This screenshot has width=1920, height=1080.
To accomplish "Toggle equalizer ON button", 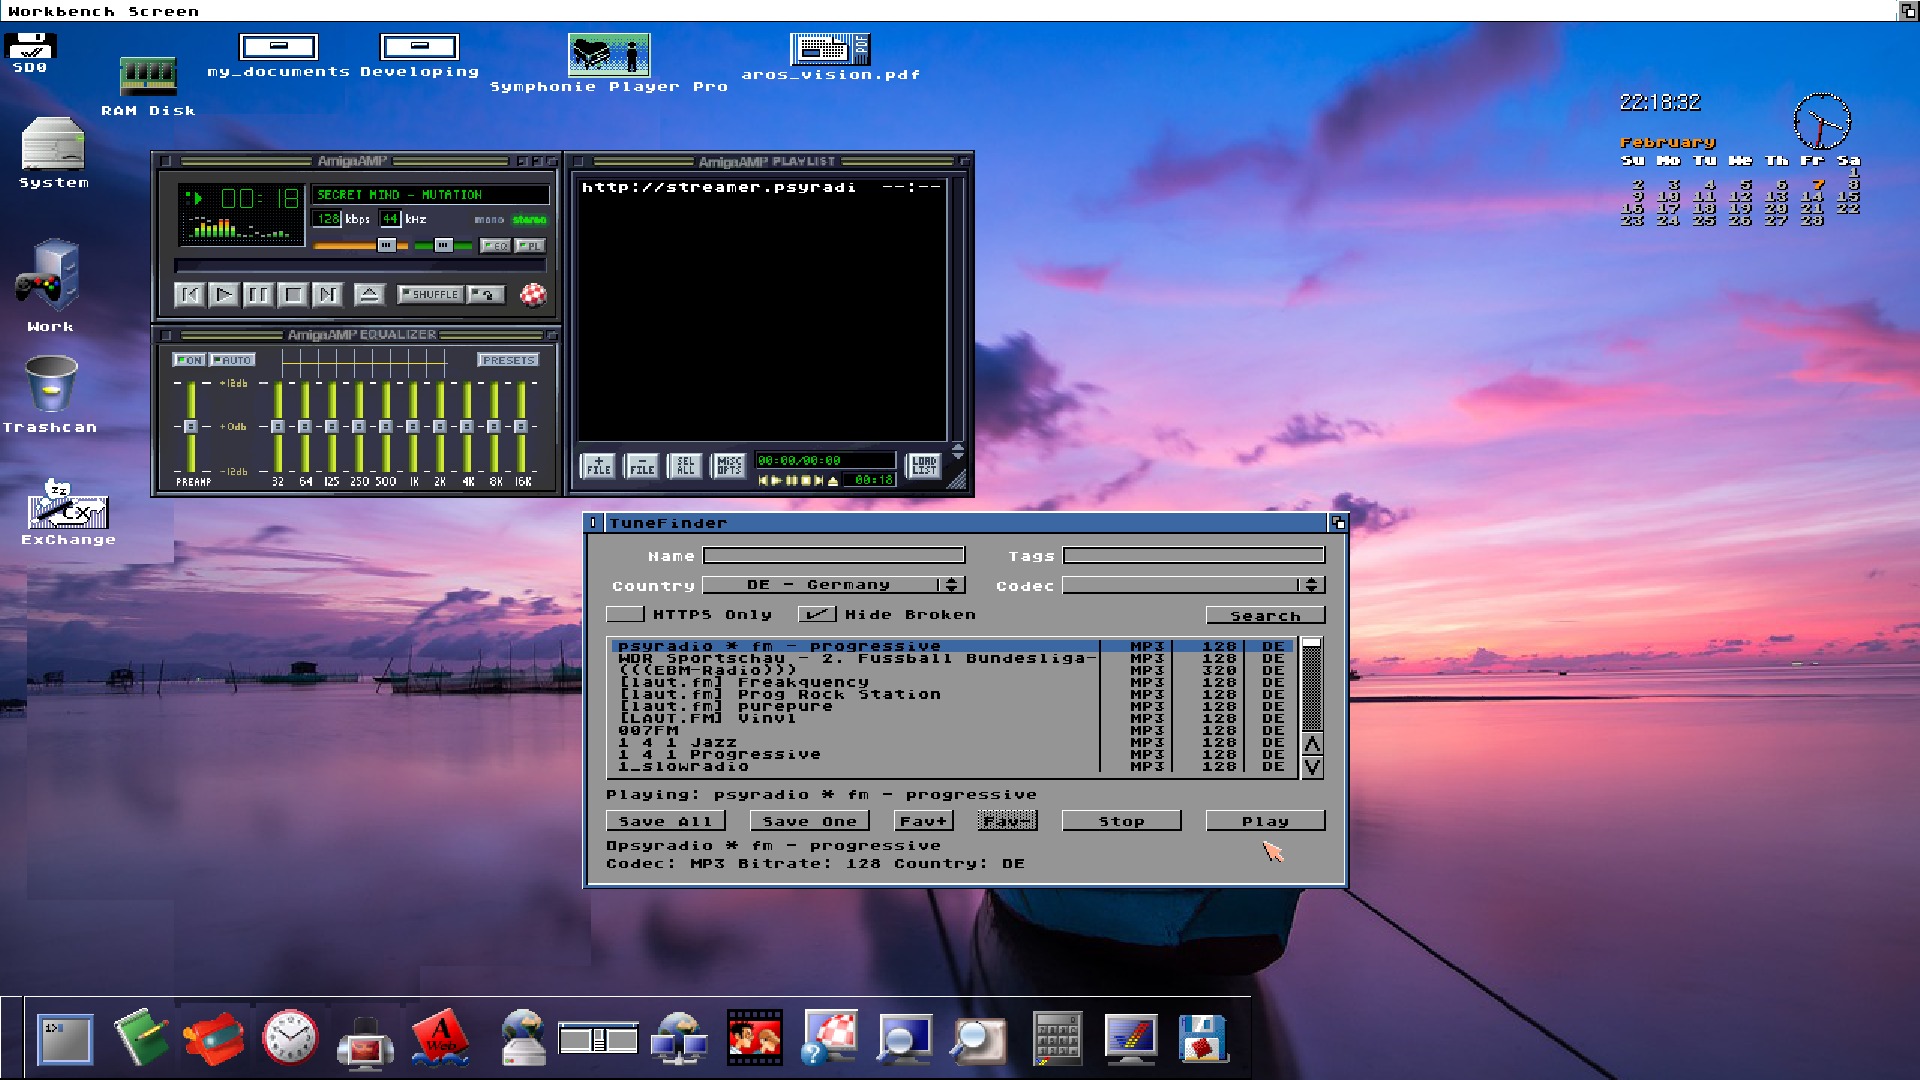I will tap(188, 360).
